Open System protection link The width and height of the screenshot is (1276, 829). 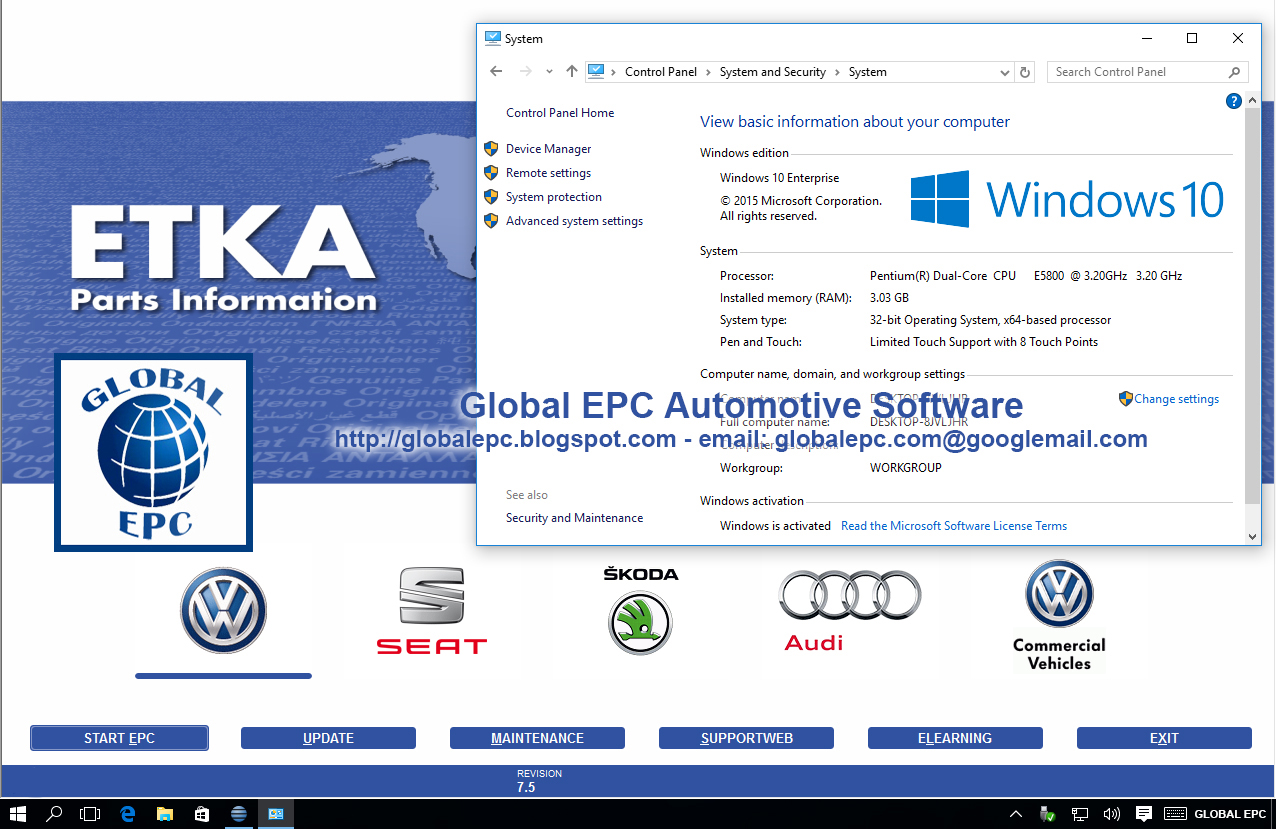tap(554, 197)
